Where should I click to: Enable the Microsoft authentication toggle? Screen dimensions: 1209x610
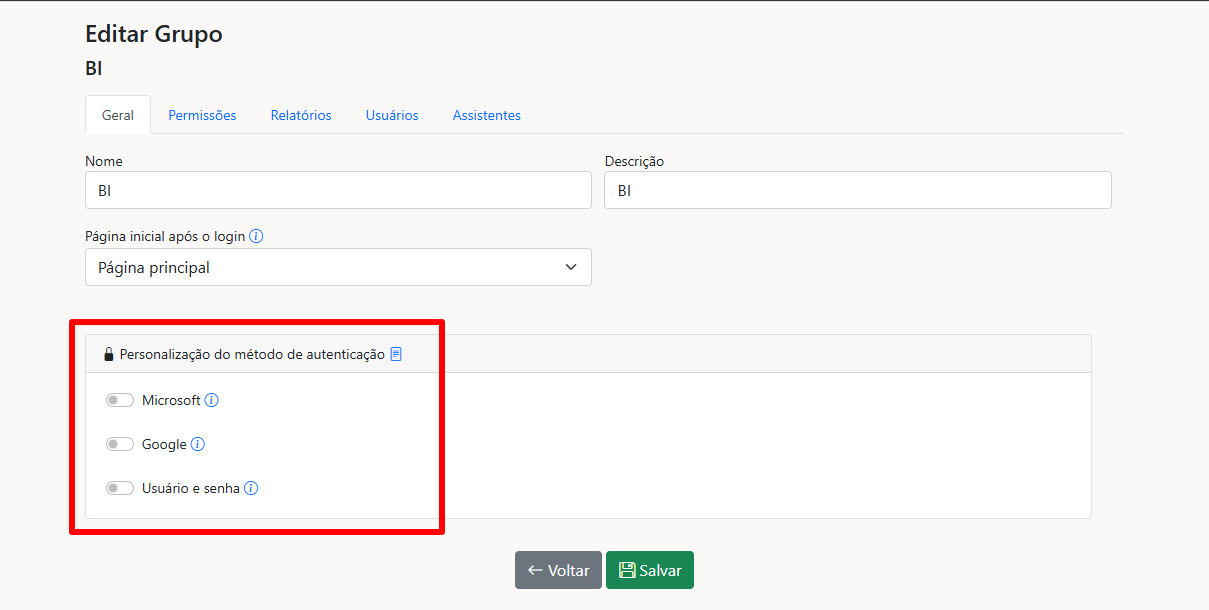120,400
